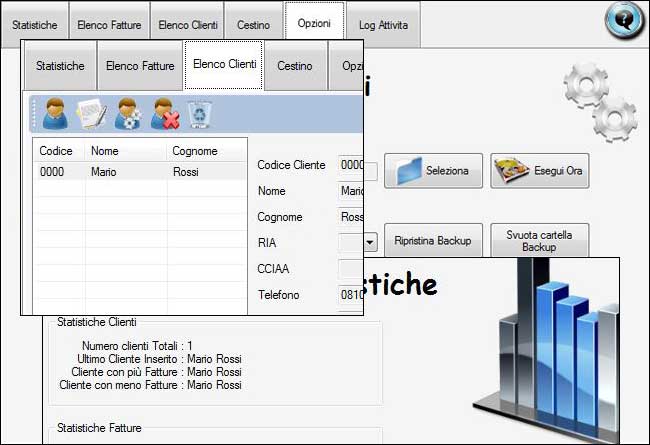Click the delete client icon with red X
Viewport: 650px width, 445px height.
coord(164,112)
